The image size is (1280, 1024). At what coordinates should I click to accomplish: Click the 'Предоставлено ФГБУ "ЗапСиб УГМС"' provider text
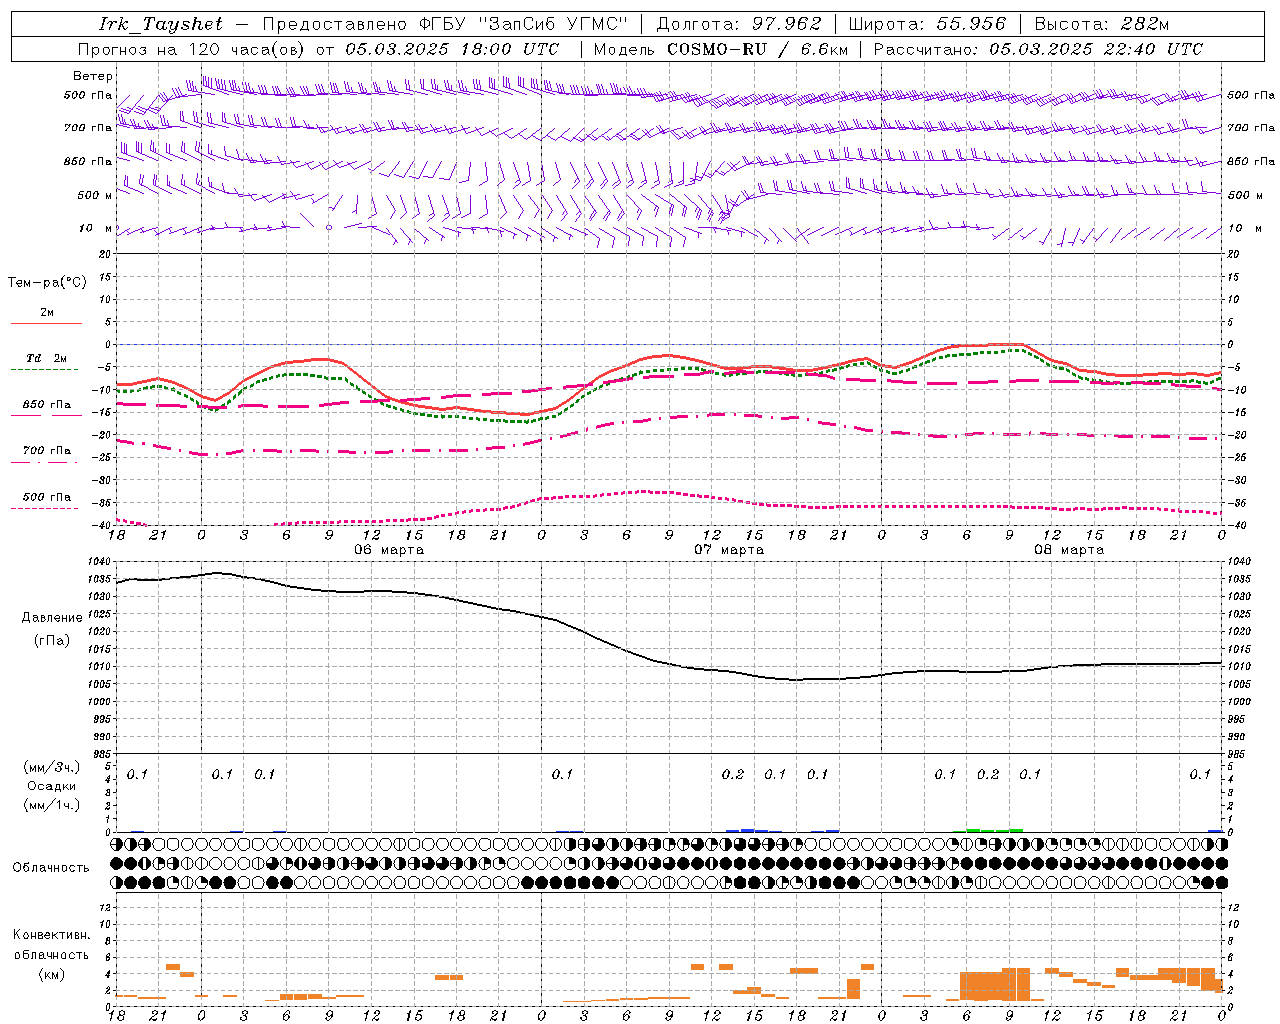pyautogui.click(x=445, y=24)
